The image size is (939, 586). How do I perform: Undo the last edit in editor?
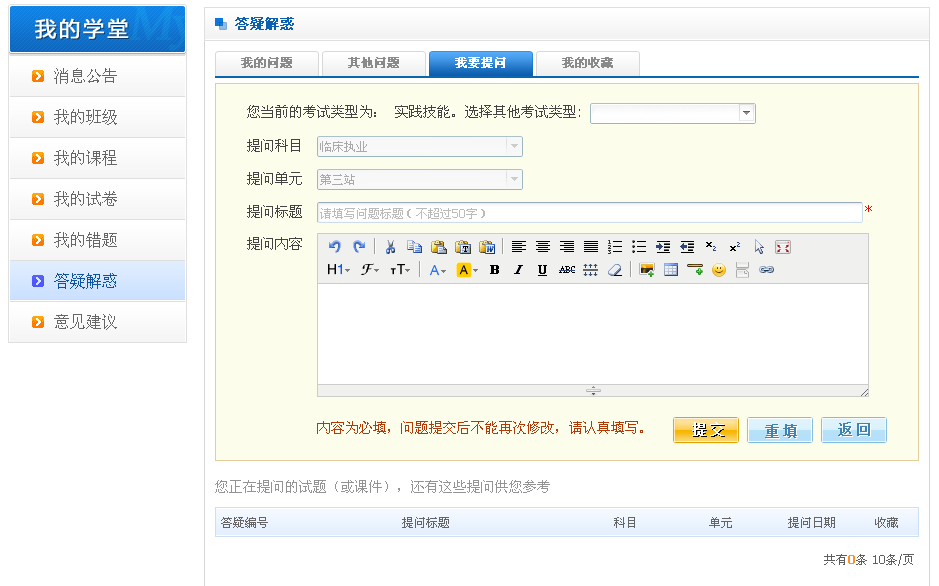335,247
